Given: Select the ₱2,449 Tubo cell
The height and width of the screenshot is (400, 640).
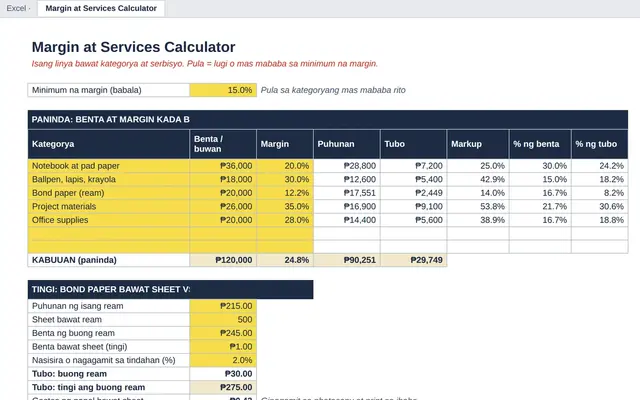Looking at the screenshot, I should point(413,193).
